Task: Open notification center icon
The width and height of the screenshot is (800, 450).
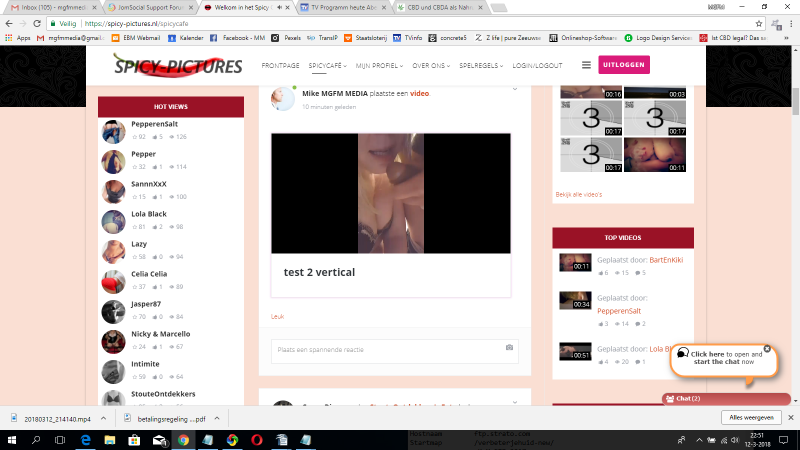Action: click(784, 440)
